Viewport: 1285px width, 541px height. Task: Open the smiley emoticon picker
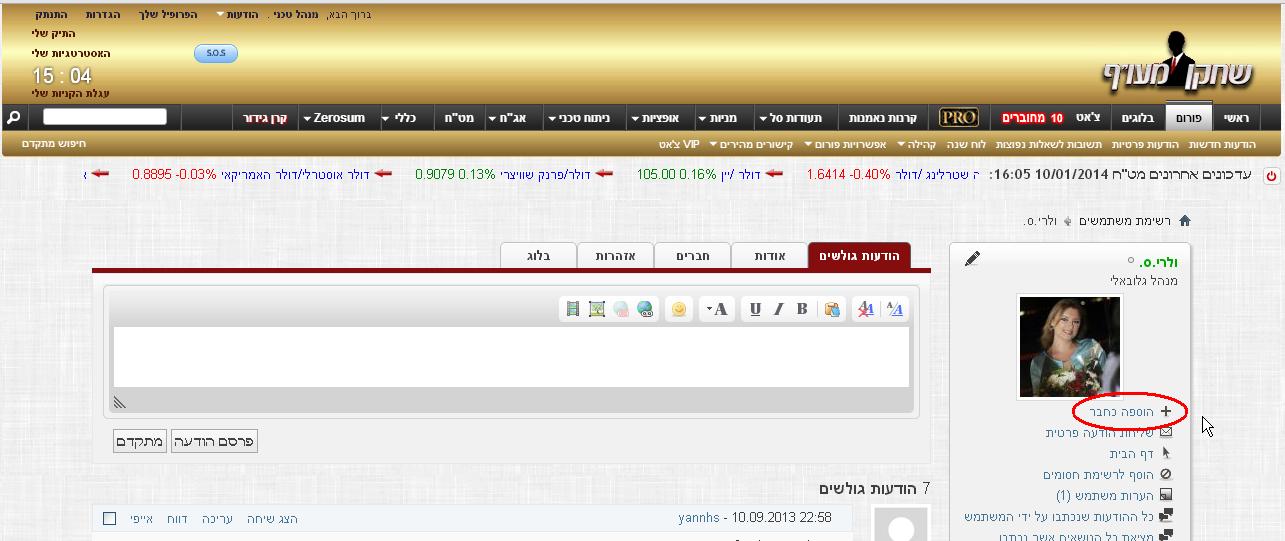click(x=679, y=309)
